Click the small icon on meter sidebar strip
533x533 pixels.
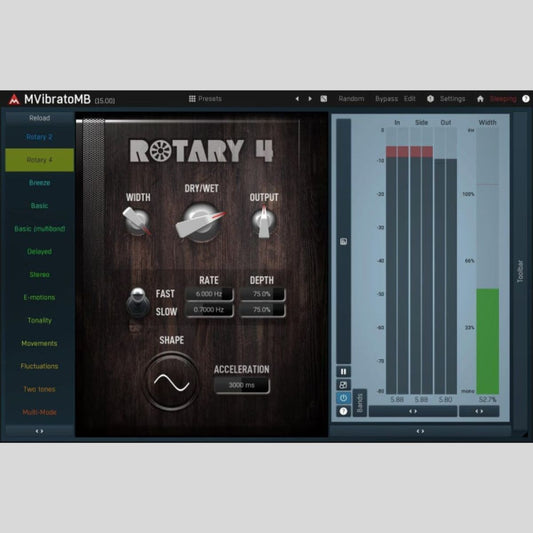pyautogui.click(x=343, y=241)
